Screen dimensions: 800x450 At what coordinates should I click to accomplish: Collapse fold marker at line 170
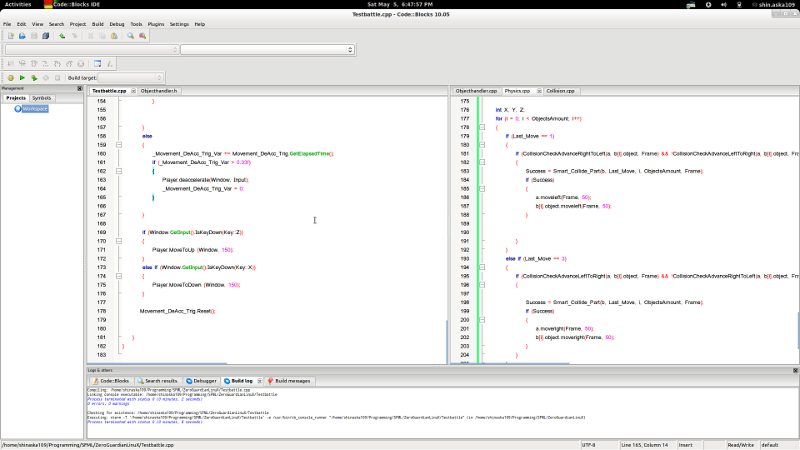pyautogui.click(x=119, y=241)
